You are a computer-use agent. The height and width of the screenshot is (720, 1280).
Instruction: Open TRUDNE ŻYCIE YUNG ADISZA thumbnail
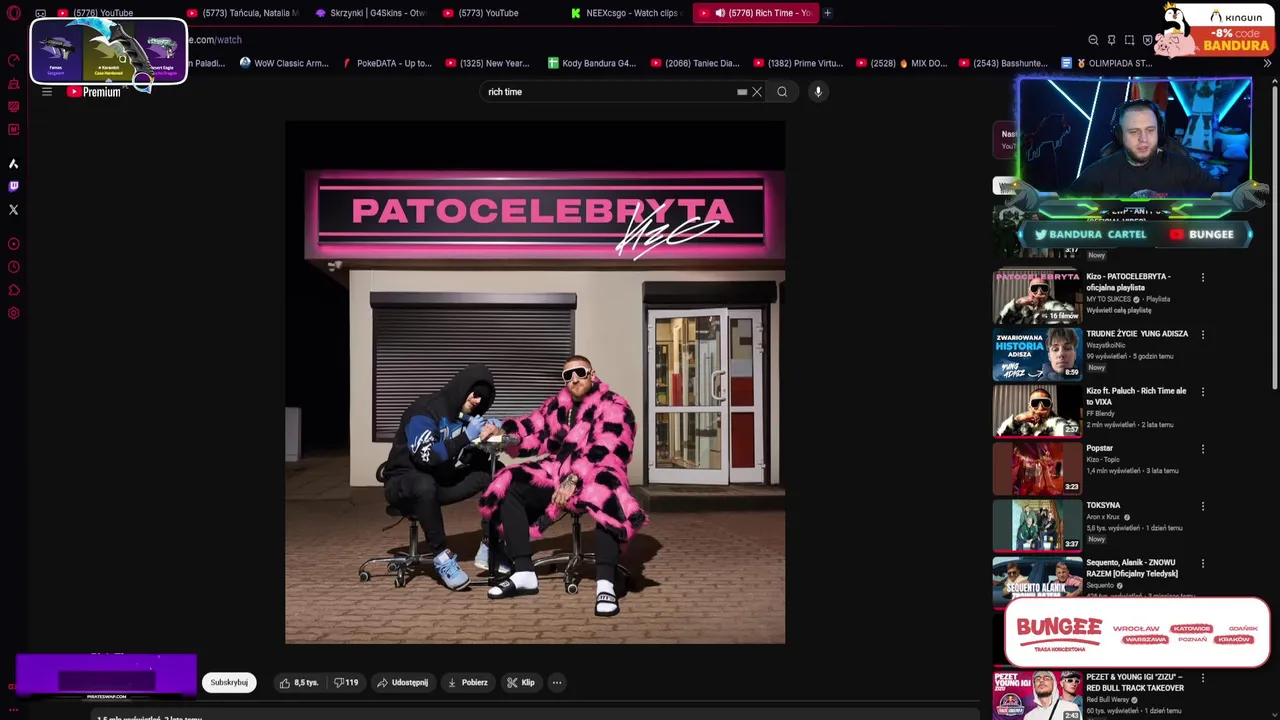[1037, 353]
